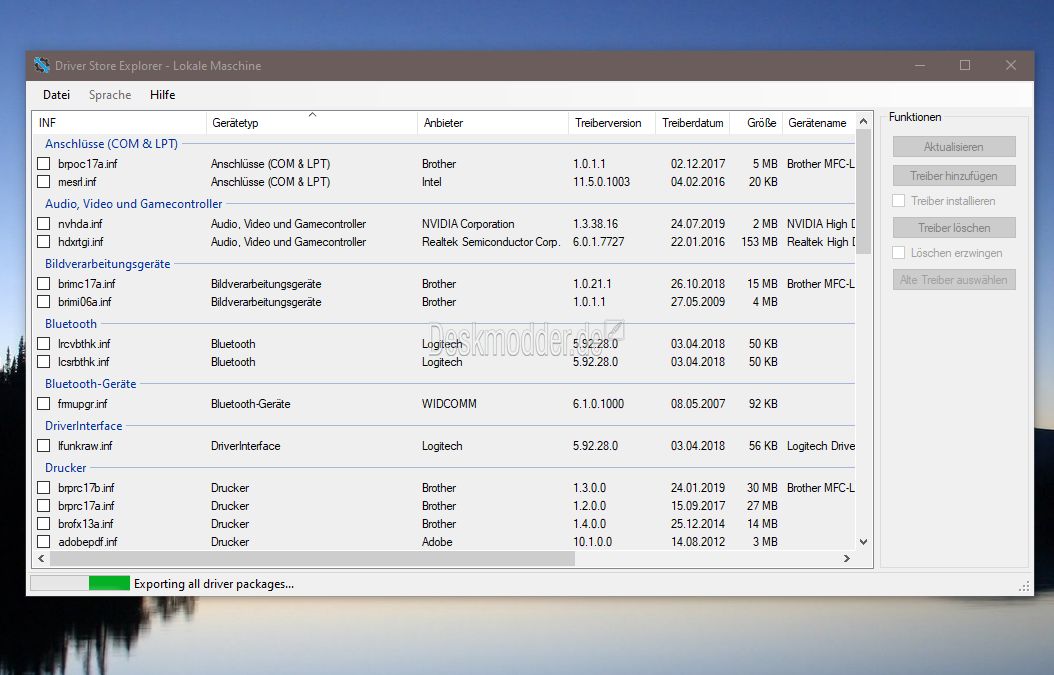Minimize the Driver Store Explorer window
The width and height of the screenshot is (1054, 675).
(920, 65)
